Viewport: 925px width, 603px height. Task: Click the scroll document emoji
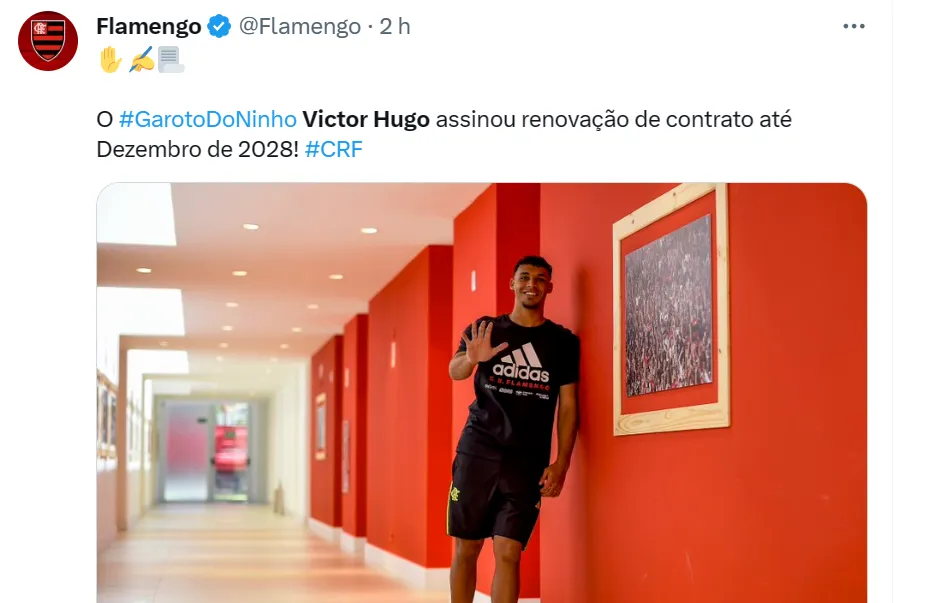point(171,60)
